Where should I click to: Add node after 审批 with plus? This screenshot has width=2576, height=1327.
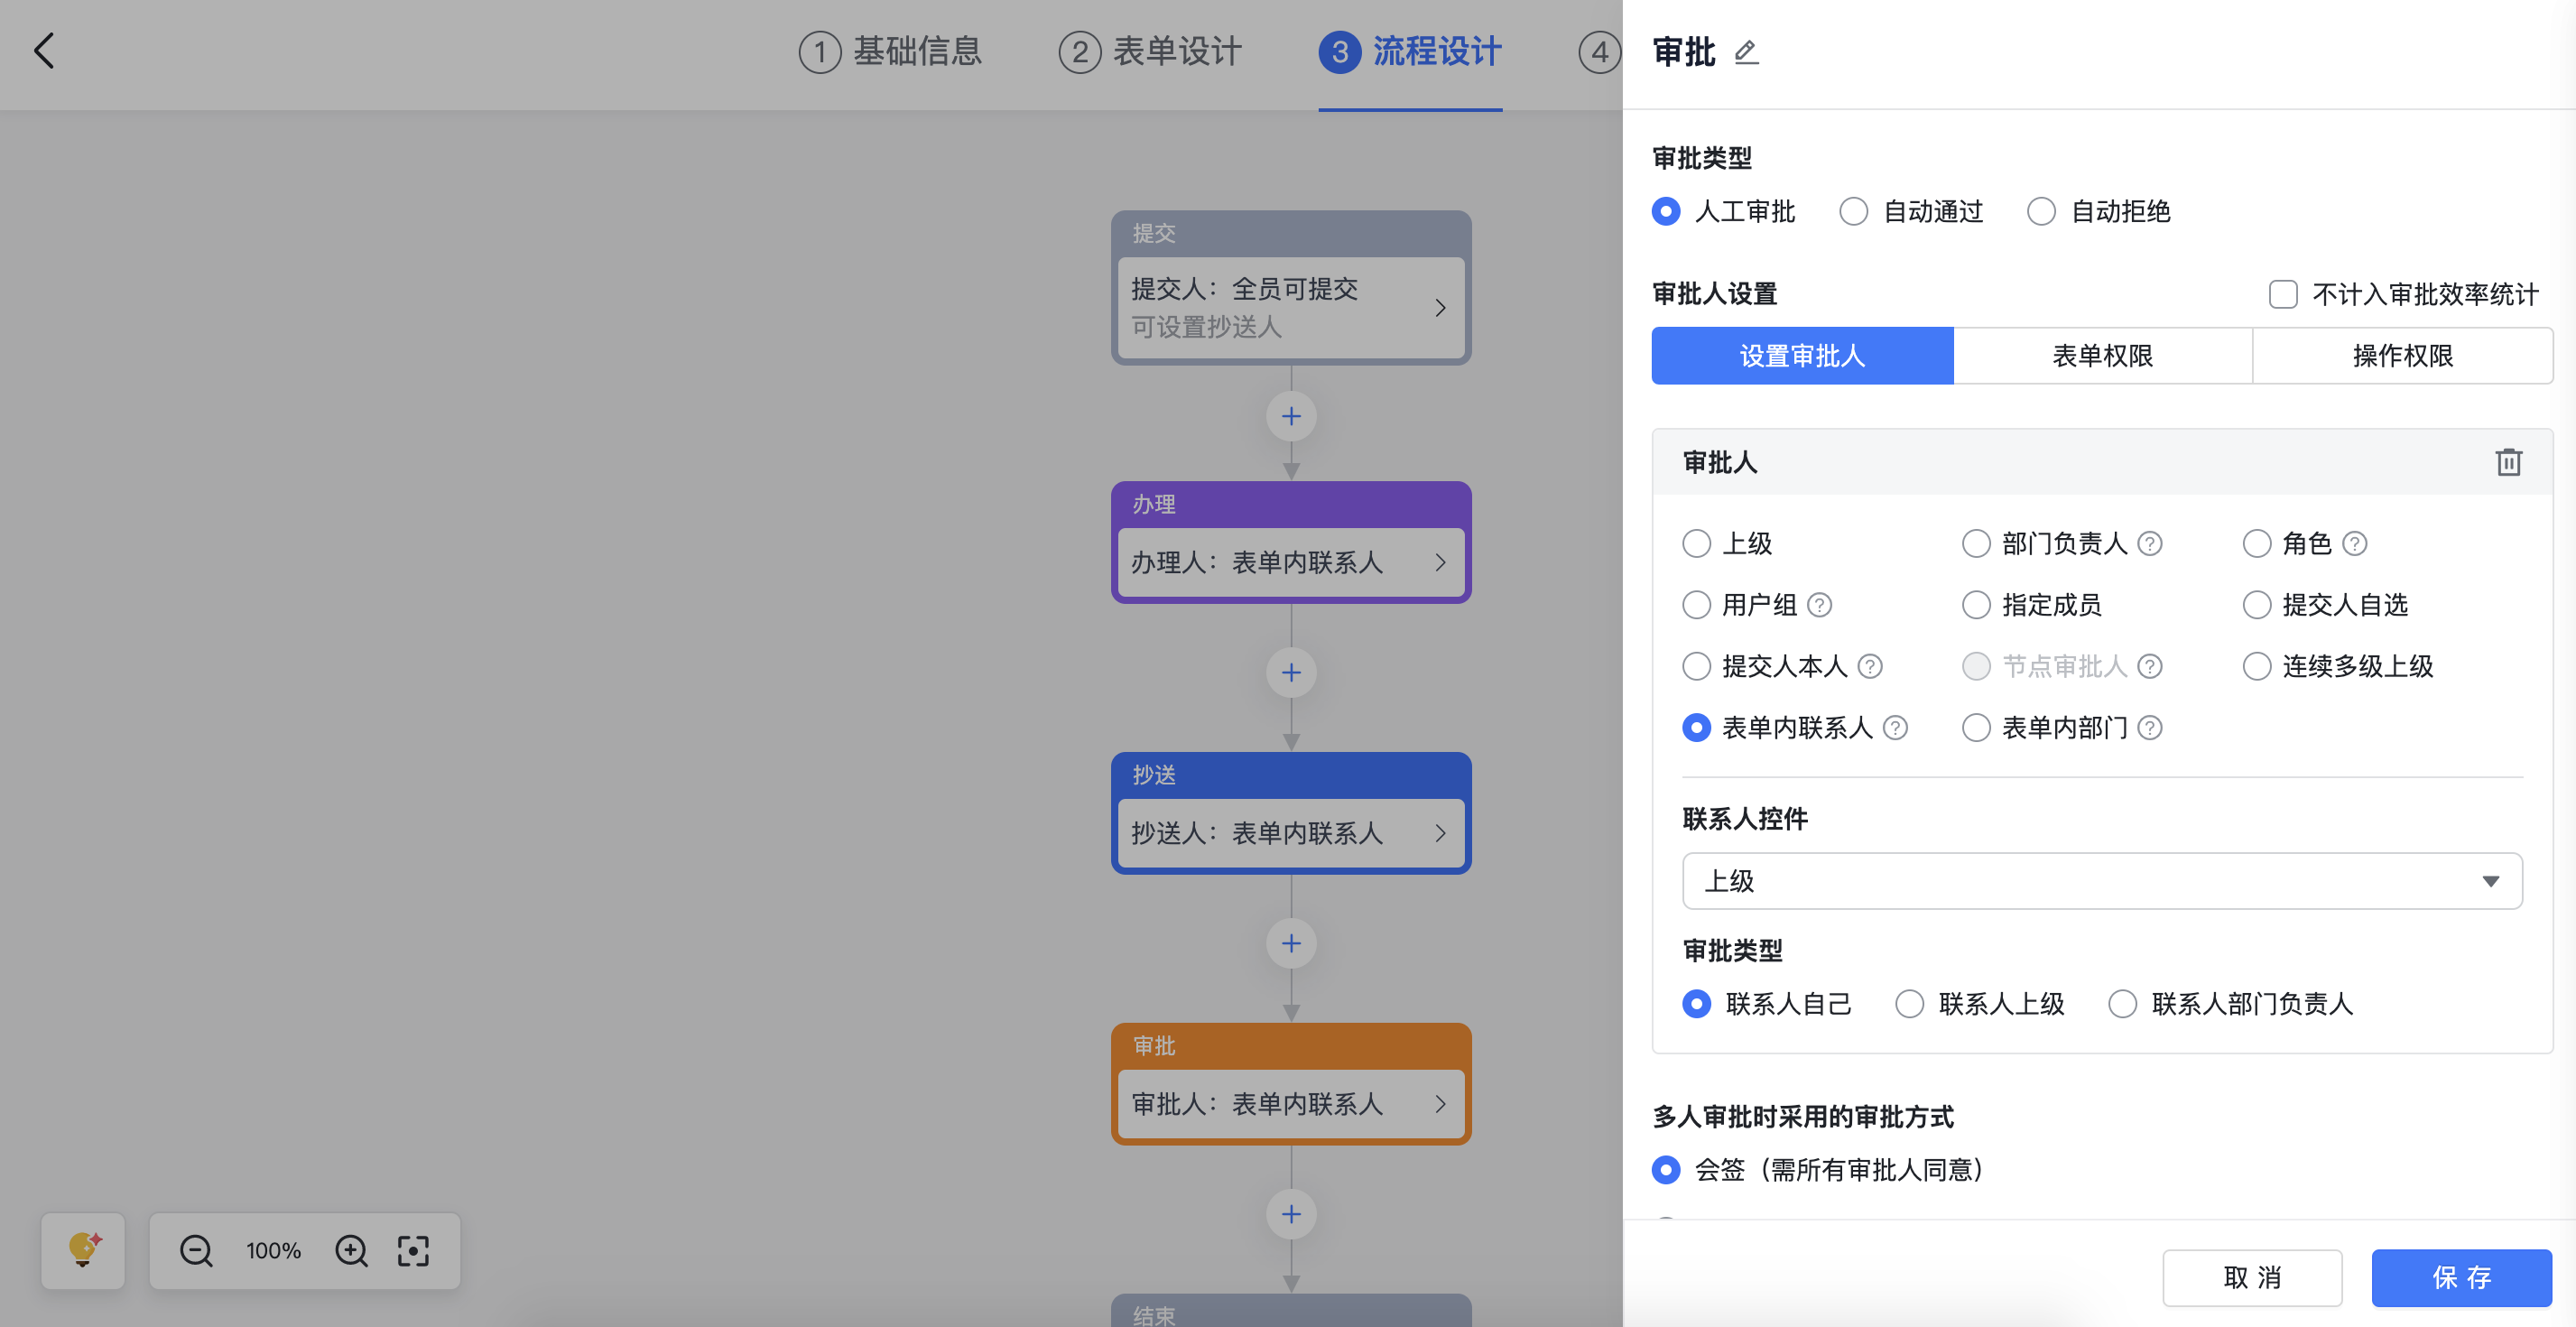point(1291,1214)
